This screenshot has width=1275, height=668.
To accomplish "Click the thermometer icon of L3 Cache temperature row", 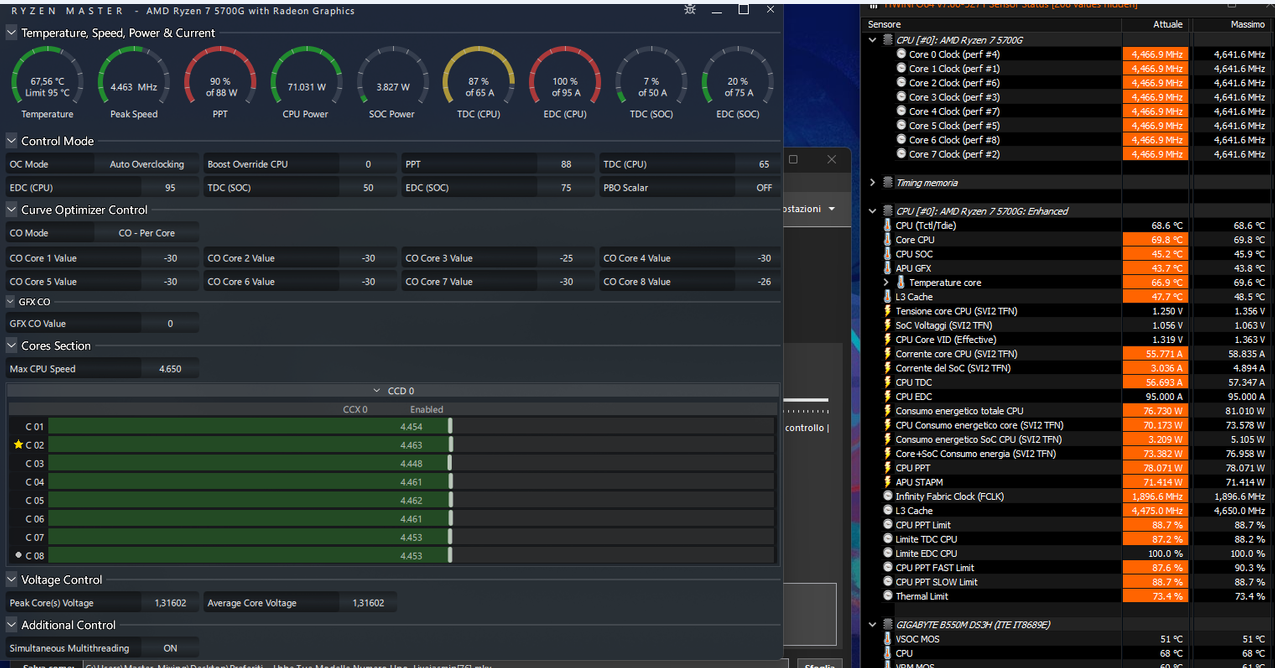I will [887, 297].
